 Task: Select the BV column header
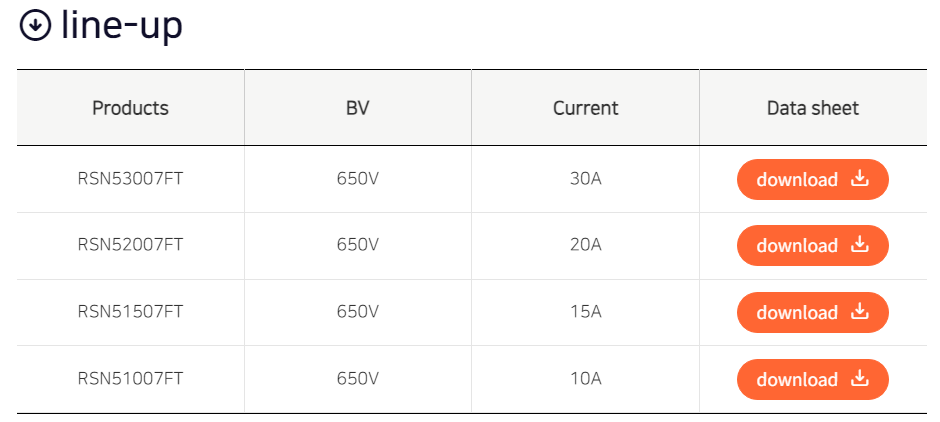click(358, 108)
